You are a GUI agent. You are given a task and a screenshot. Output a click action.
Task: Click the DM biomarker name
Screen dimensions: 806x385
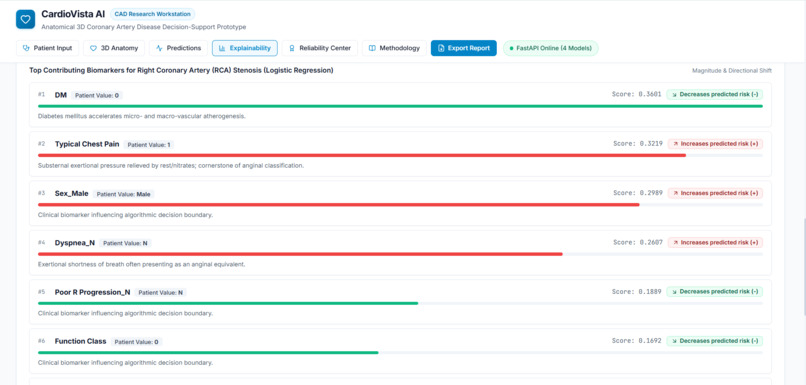[x=61, y=95]
